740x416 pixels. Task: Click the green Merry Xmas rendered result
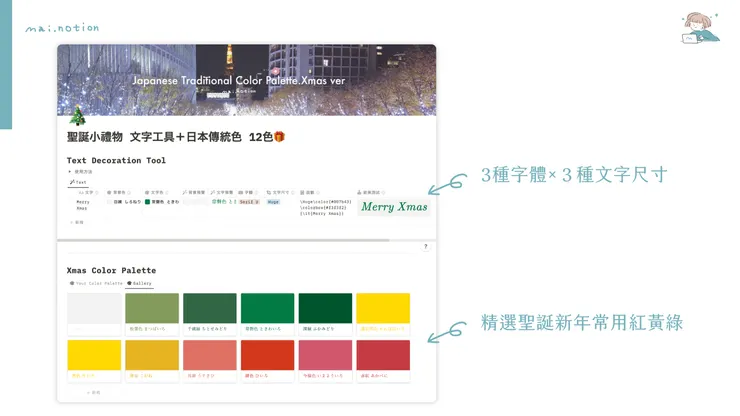pyautogui.click(x=394, y=207)
